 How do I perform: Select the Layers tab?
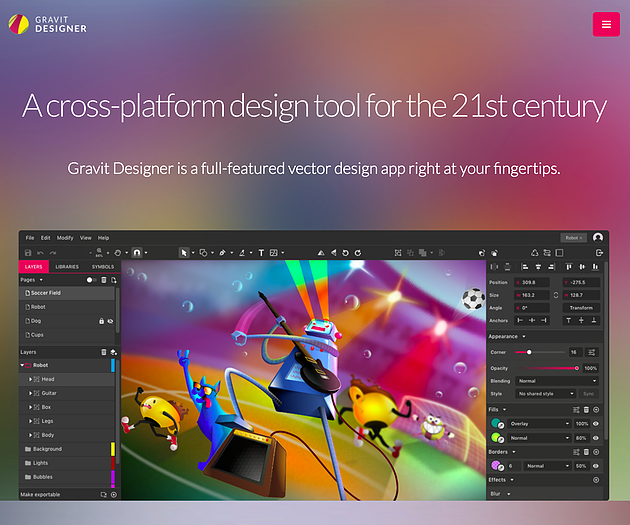34,267
